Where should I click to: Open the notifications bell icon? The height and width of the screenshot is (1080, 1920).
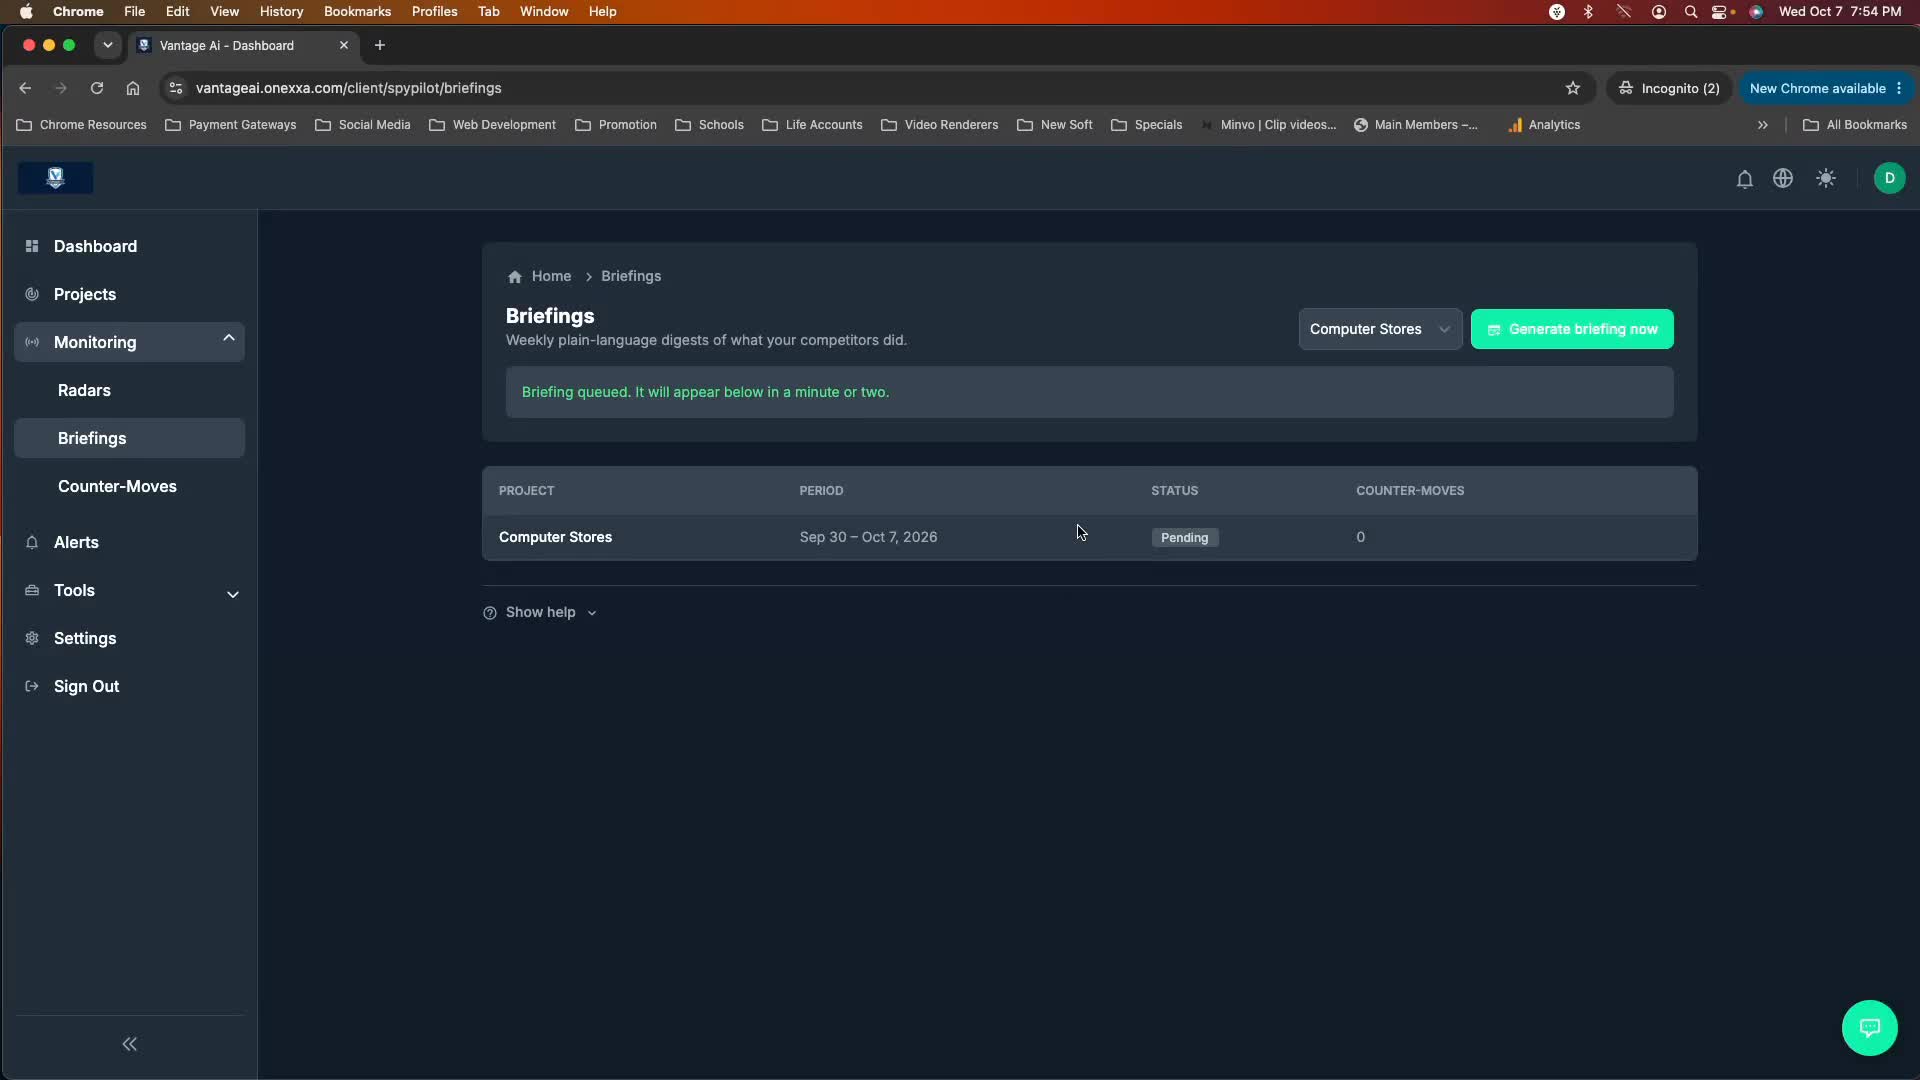(1744, 179)
